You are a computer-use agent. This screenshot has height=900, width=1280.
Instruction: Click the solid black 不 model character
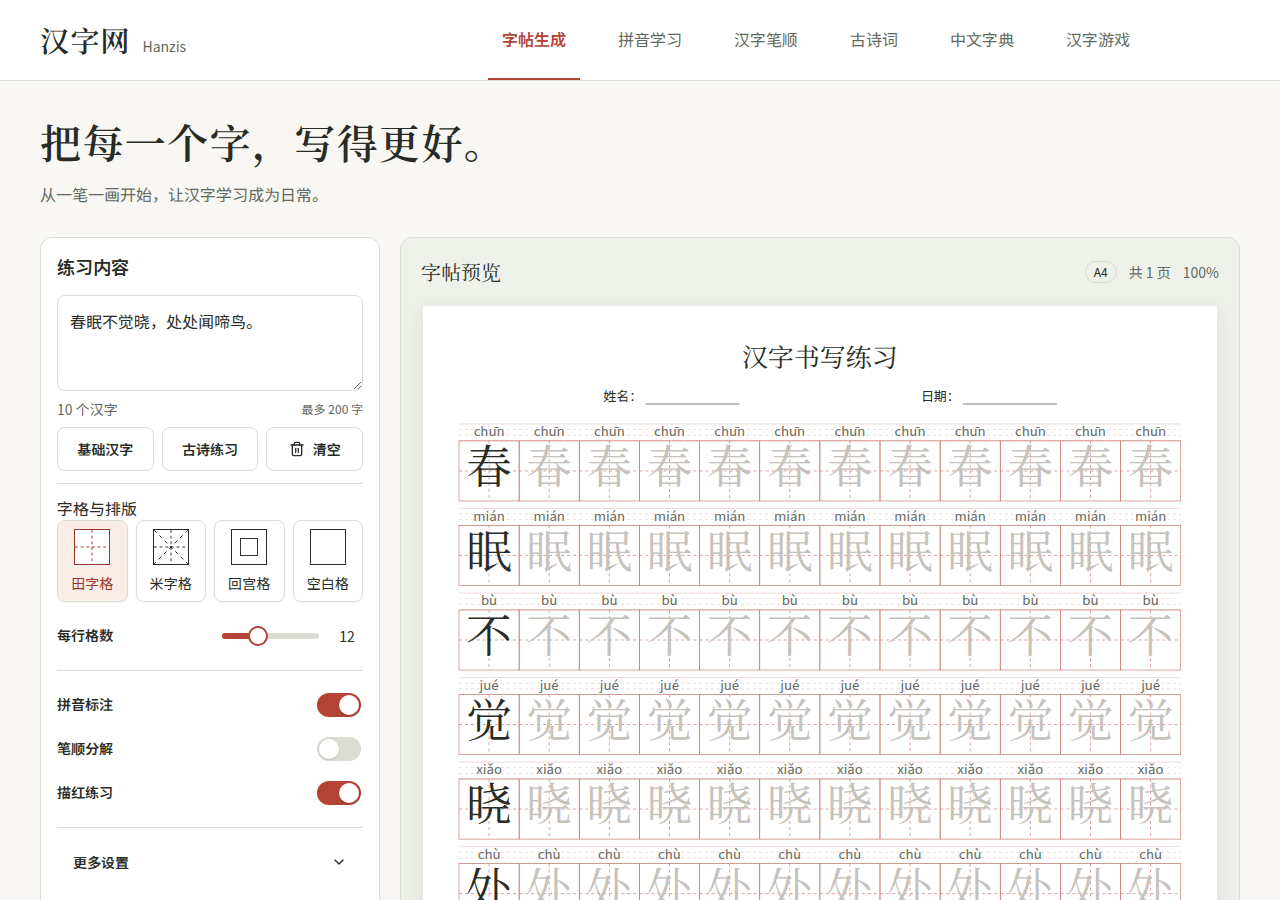[x=489, y=637]
